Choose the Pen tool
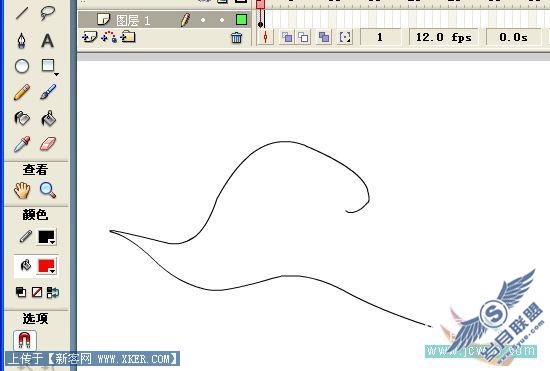This screenshot has width=550, height=371. click(22, 40)
